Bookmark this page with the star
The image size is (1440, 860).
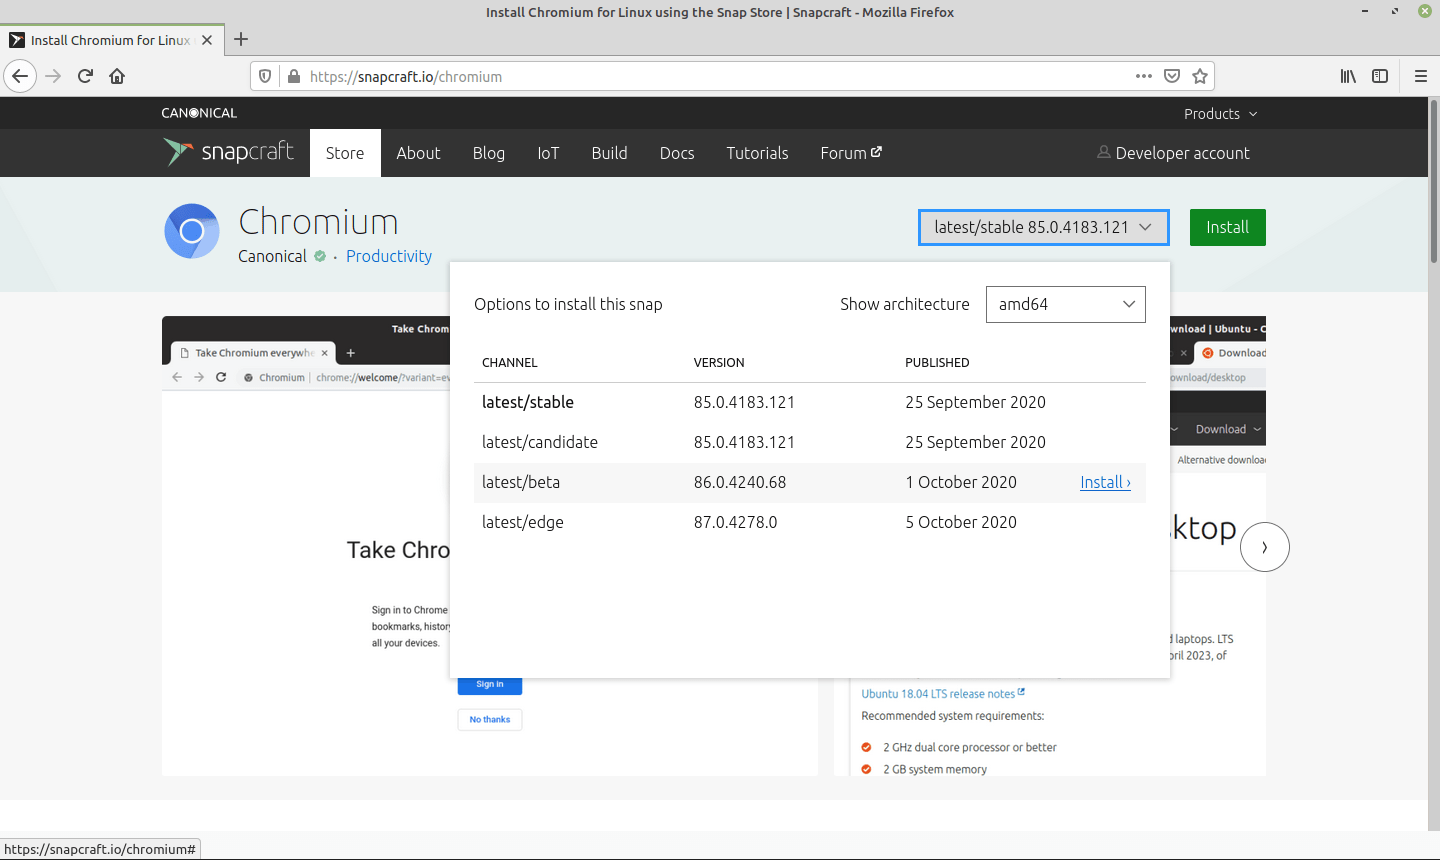pos(1200,76)
